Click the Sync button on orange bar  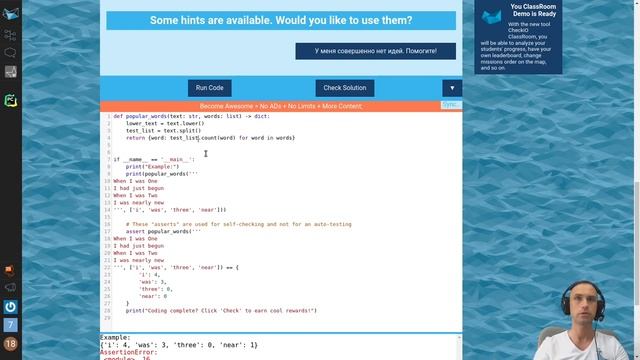tap(451, 105)
